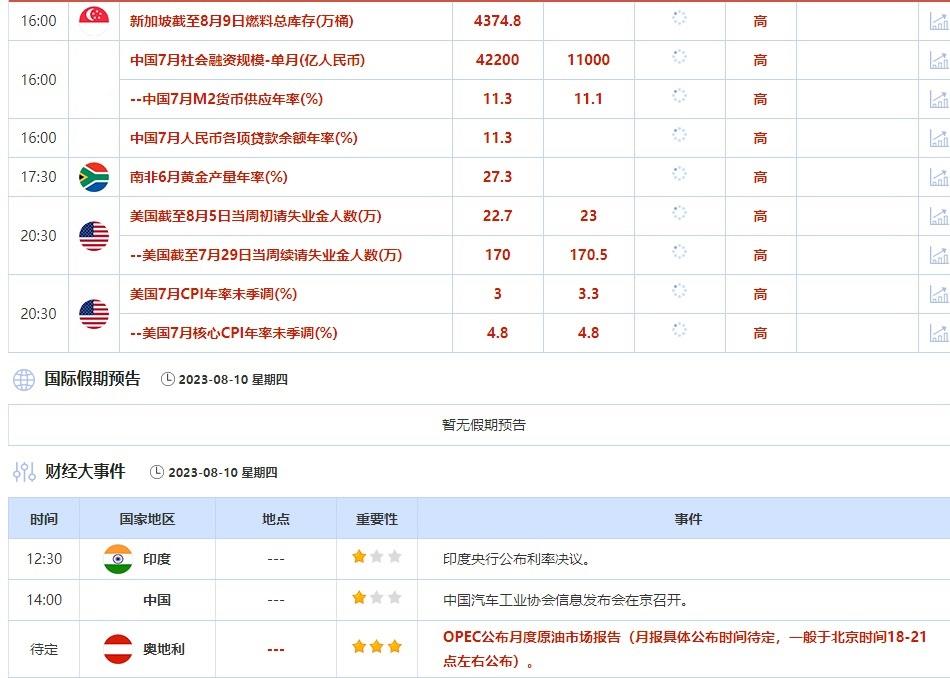
Task: Click the 12:30 event time
Action: coord(44,559)
